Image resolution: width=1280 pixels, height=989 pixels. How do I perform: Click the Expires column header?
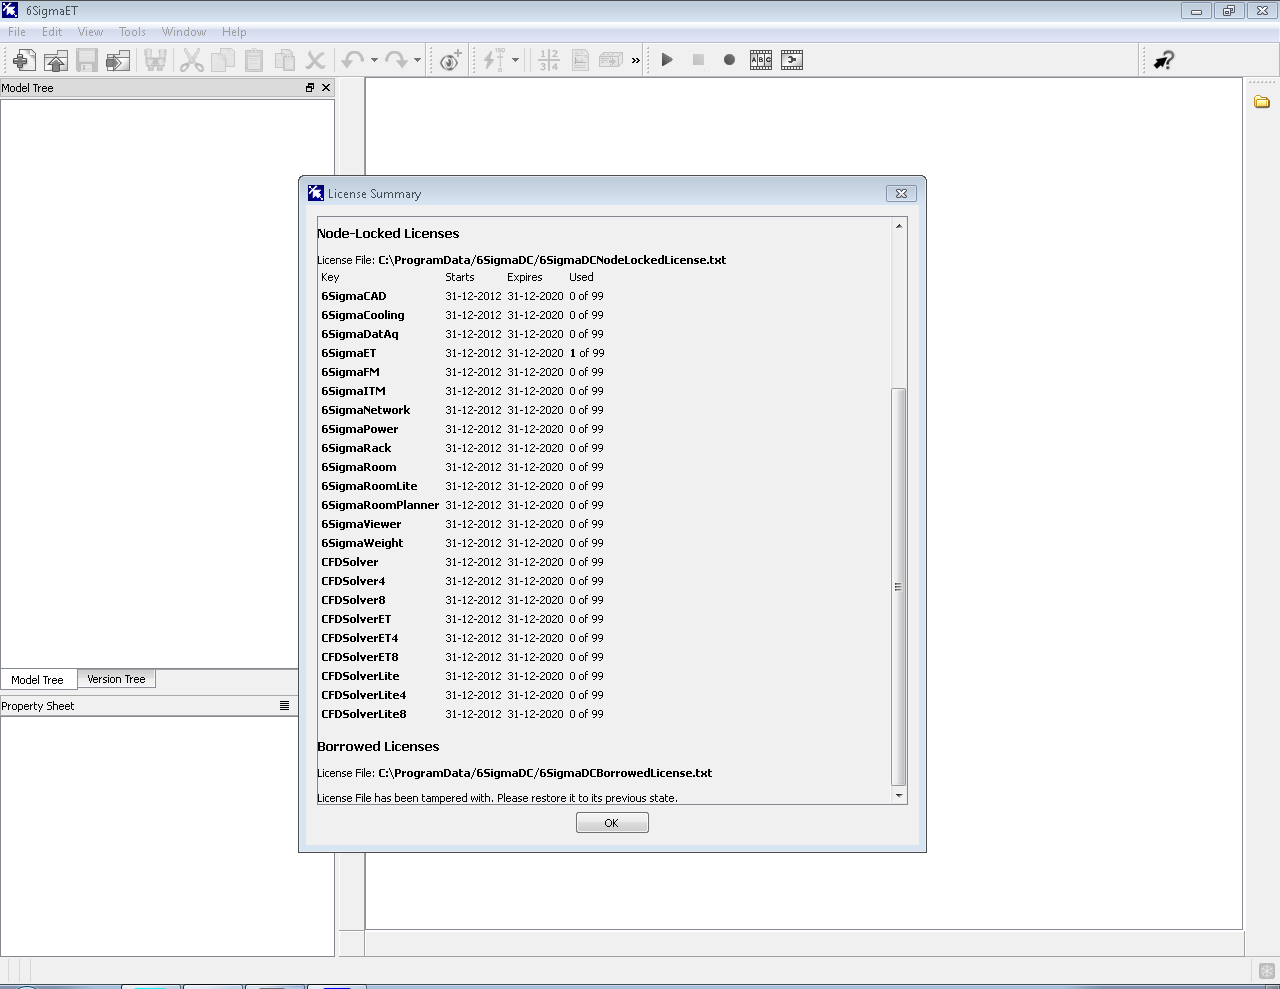tap(525, 277)
